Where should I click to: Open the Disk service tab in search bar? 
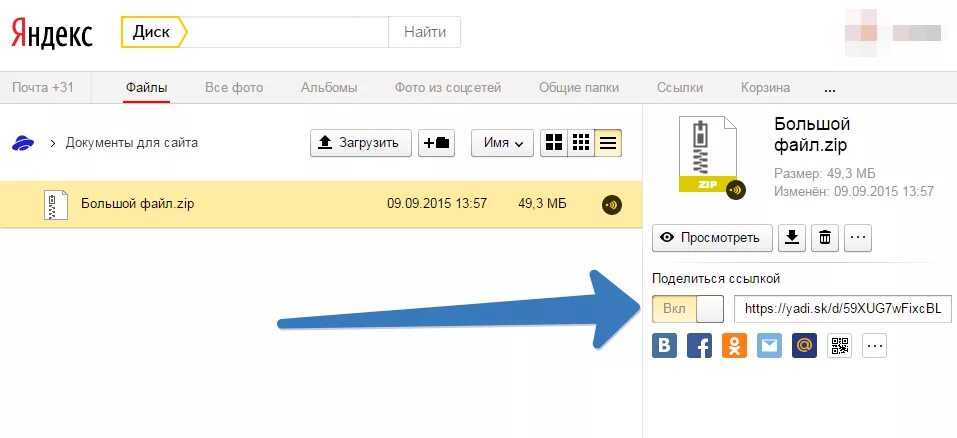[153, 32]
